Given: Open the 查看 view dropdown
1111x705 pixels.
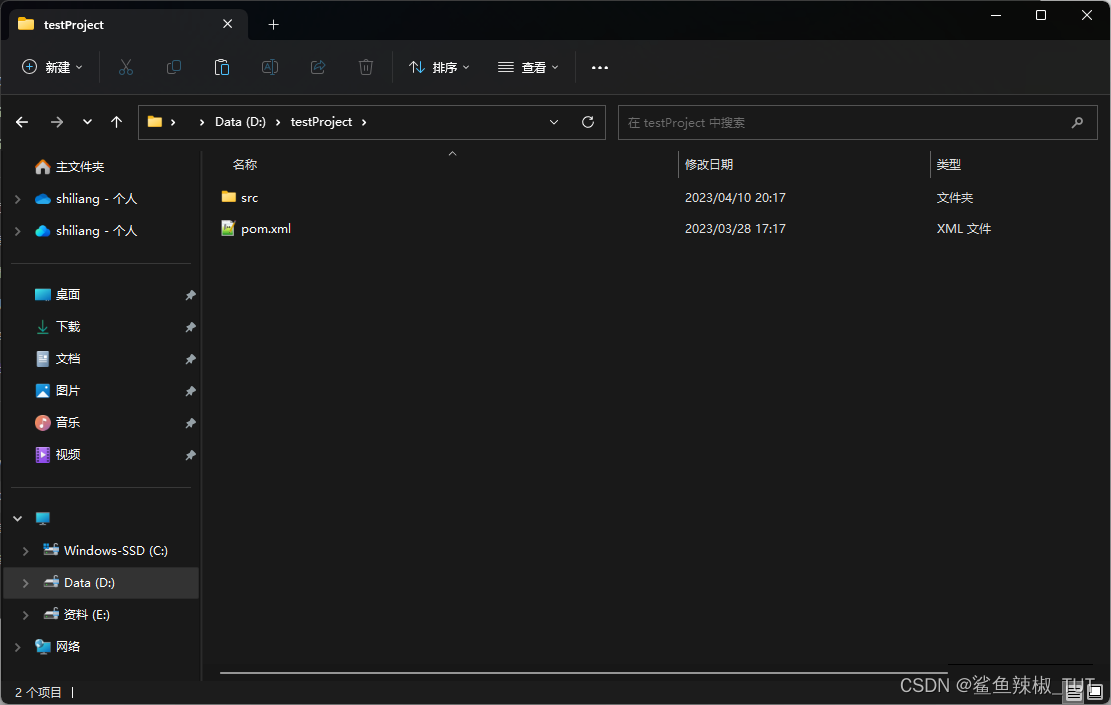Looking at the screenshot, I should 528,67.
